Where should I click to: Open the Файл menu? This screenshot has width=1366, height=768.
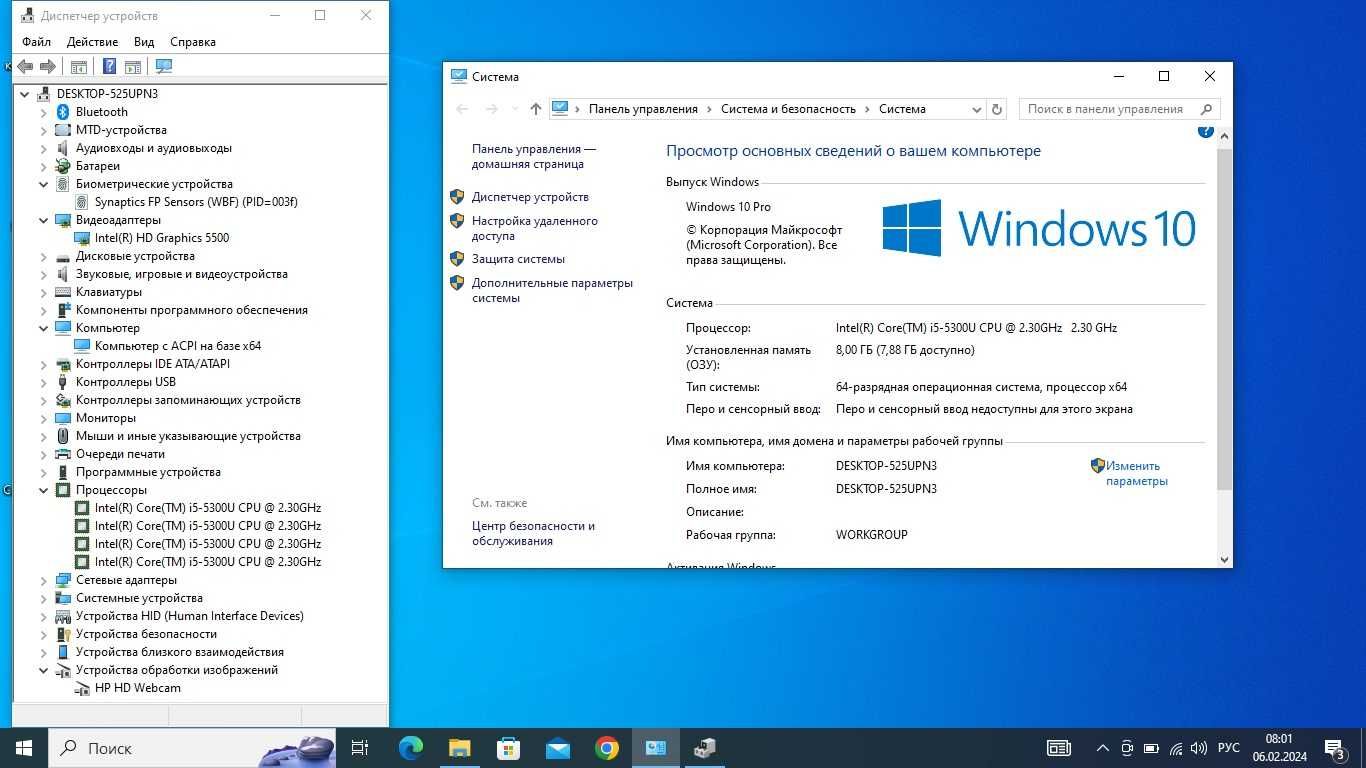pos(36,42)
